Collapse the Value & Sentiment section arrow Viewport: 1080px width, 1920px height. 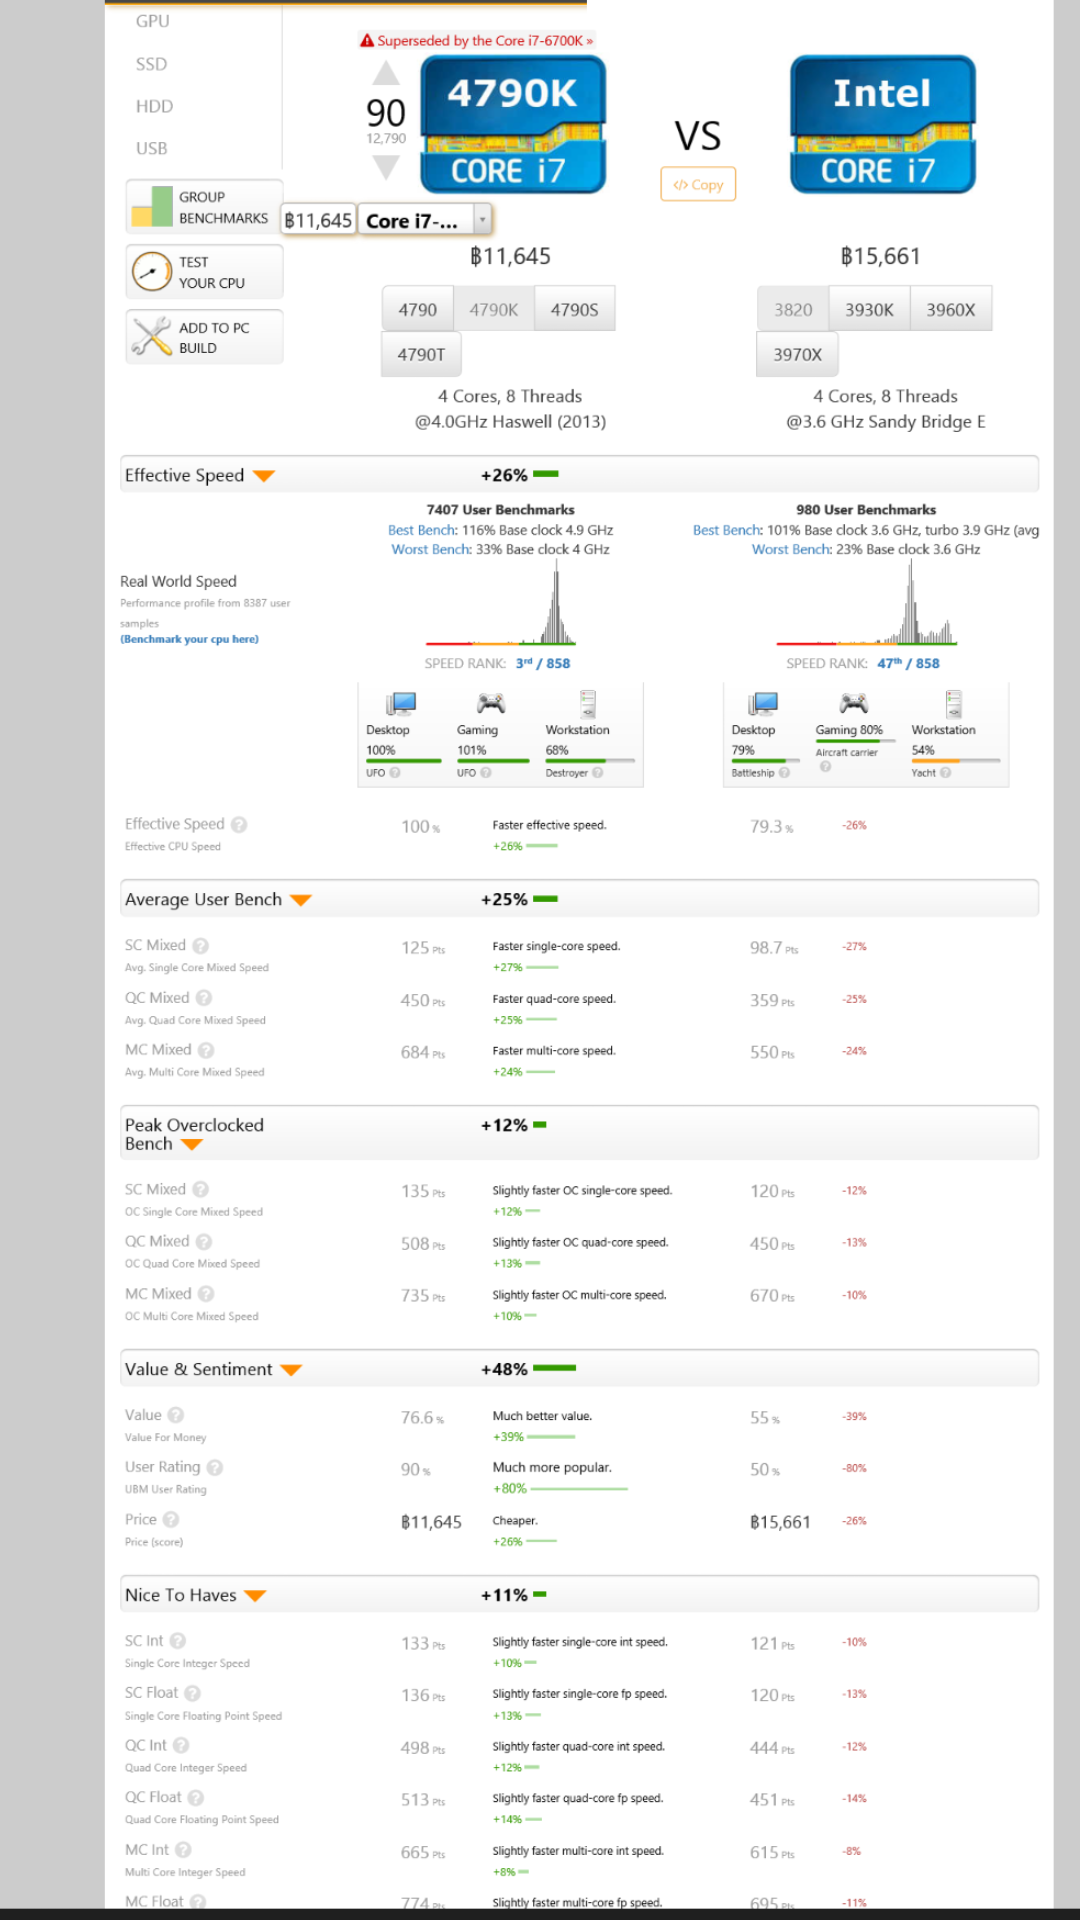pos(291,1370)
